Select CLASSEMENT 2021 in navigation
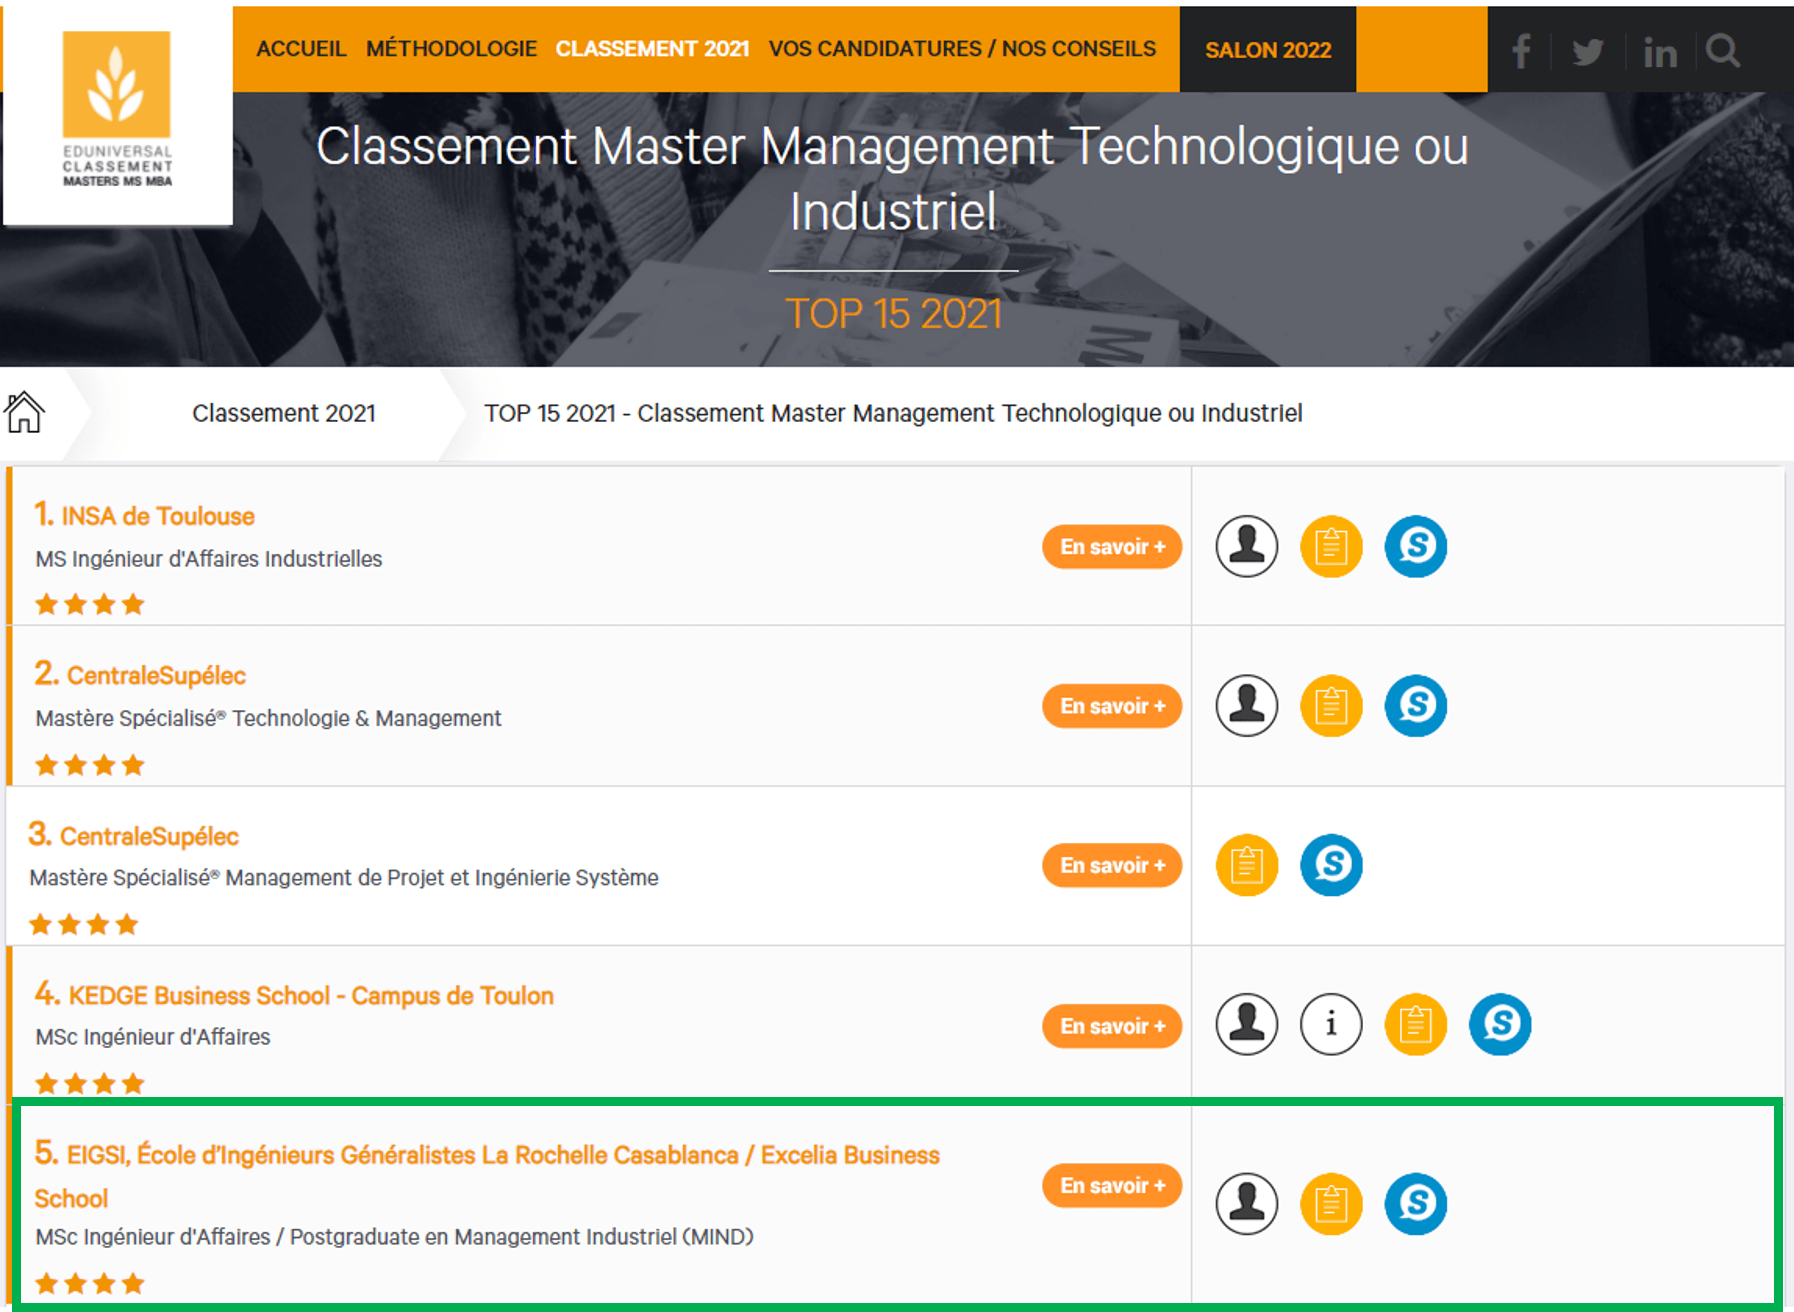 coord(652,49)
